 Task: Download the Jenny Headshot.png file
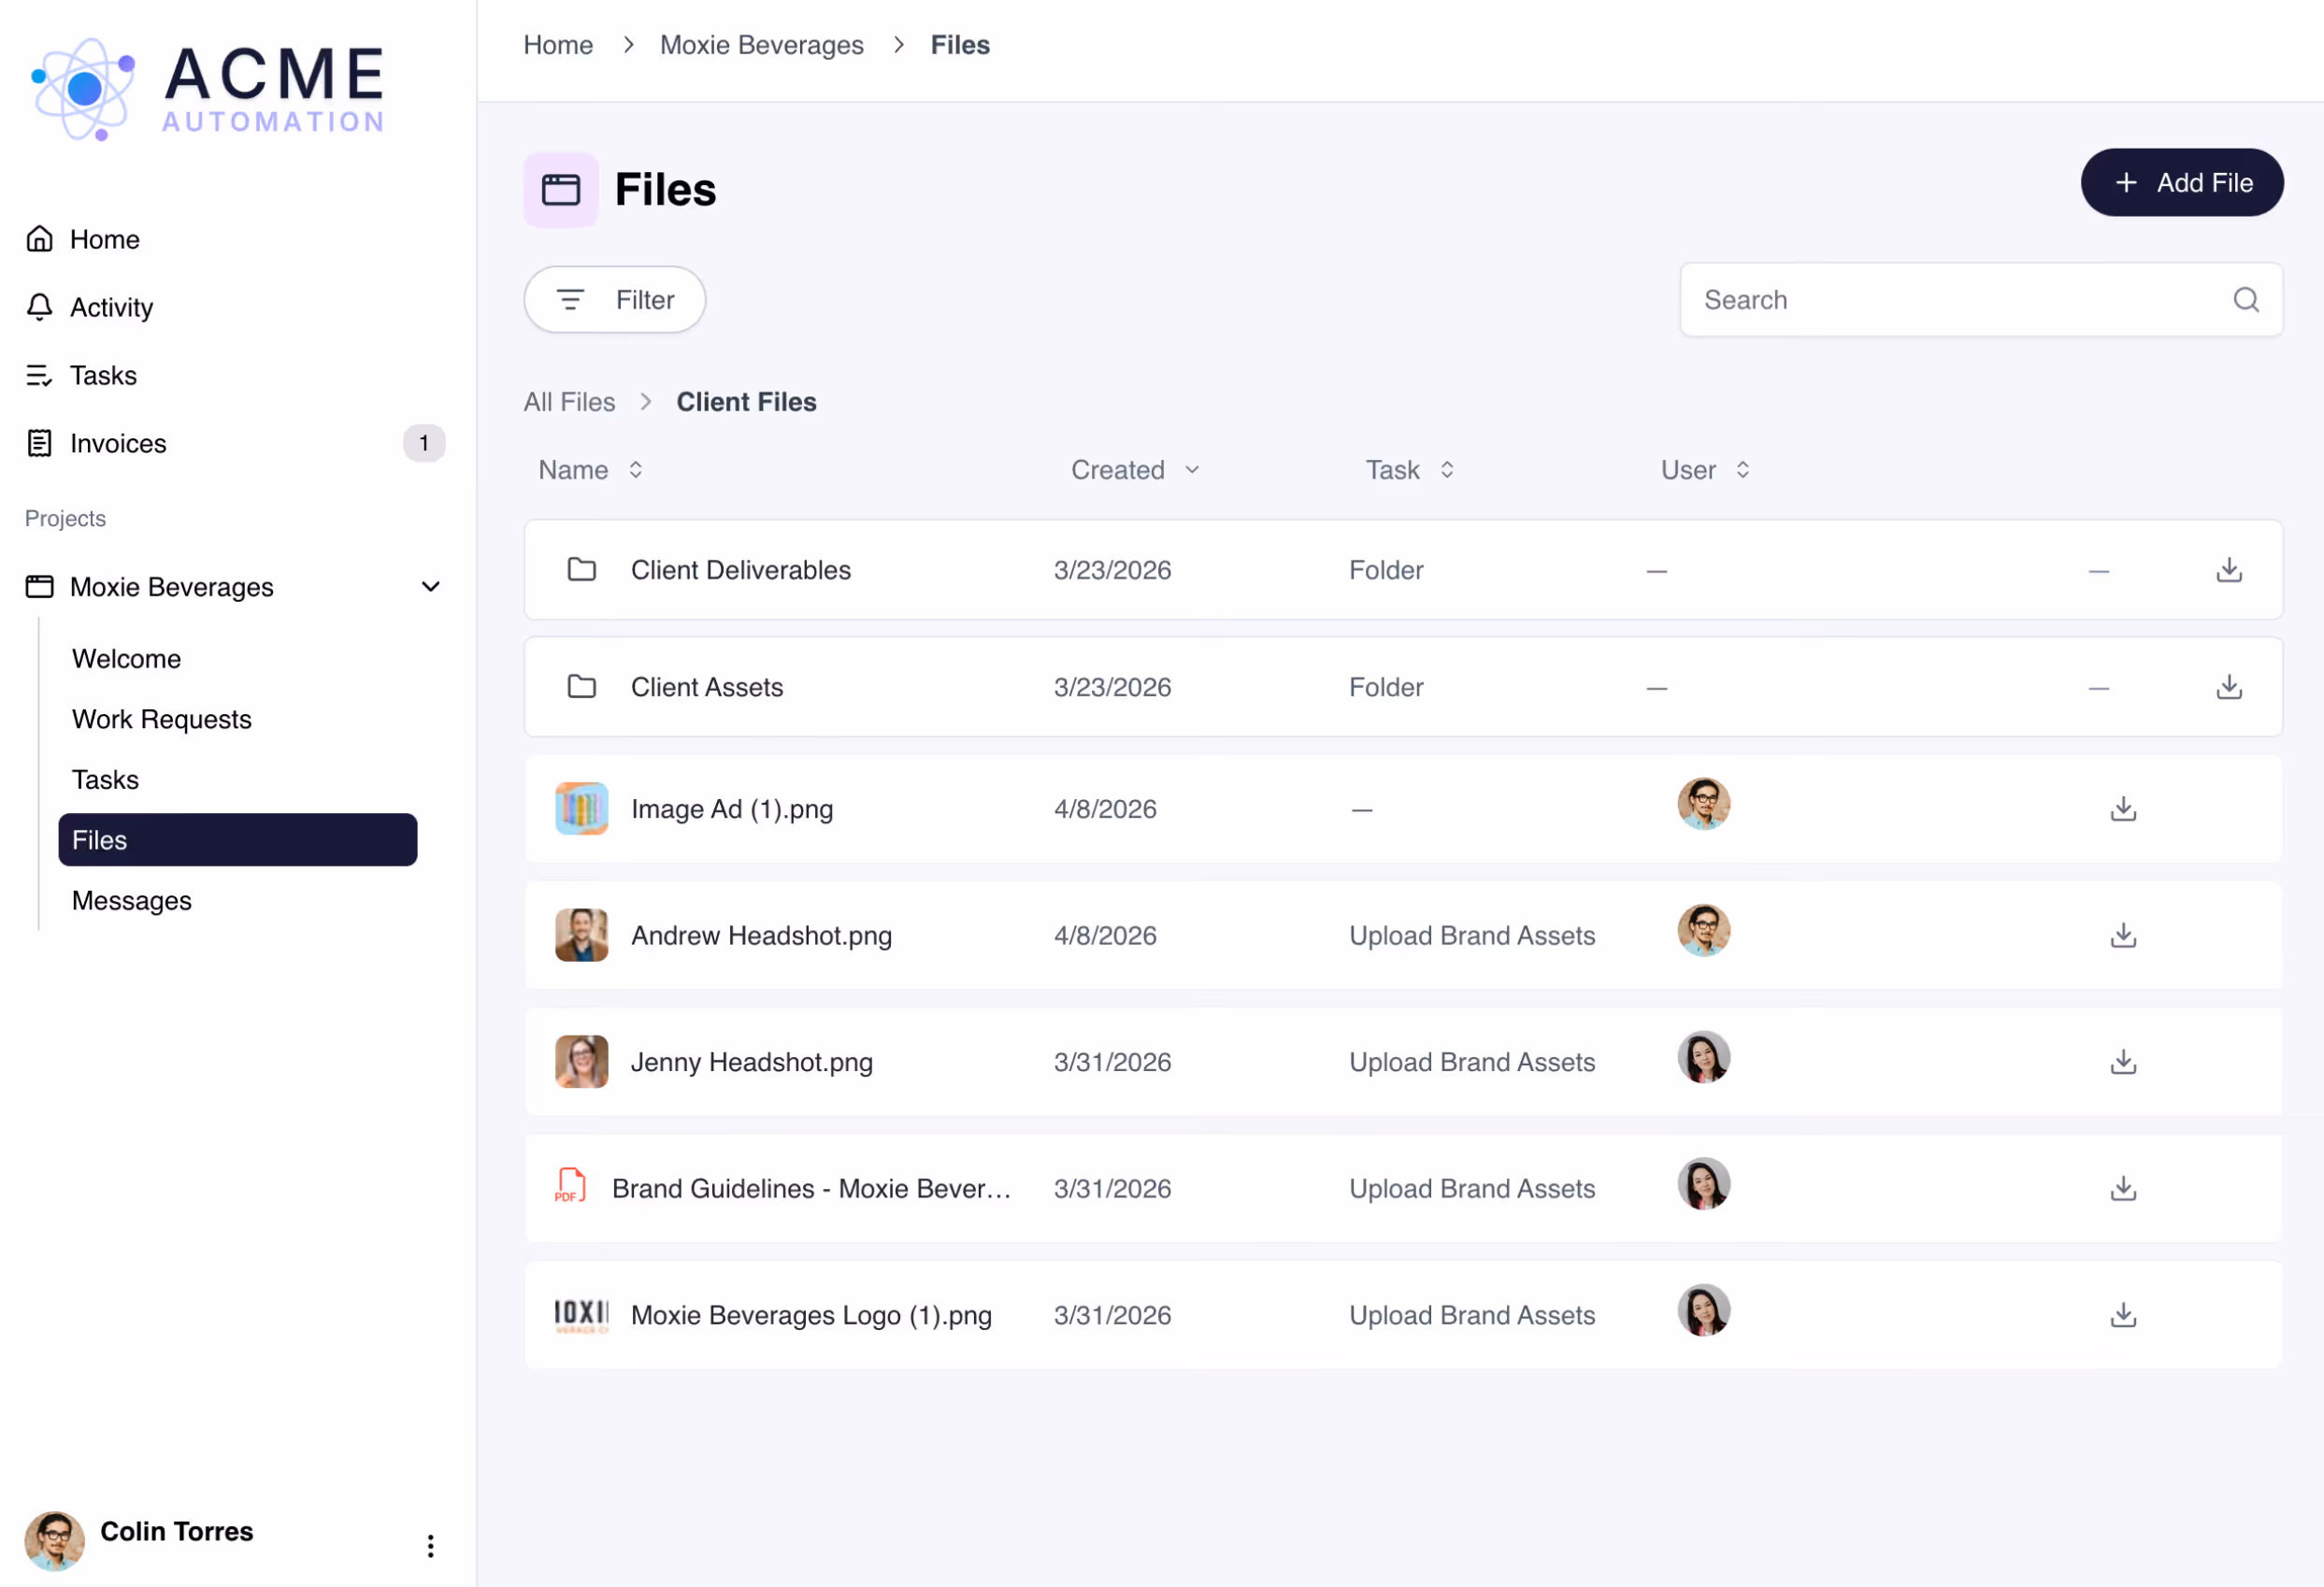coord(2122,1062)
